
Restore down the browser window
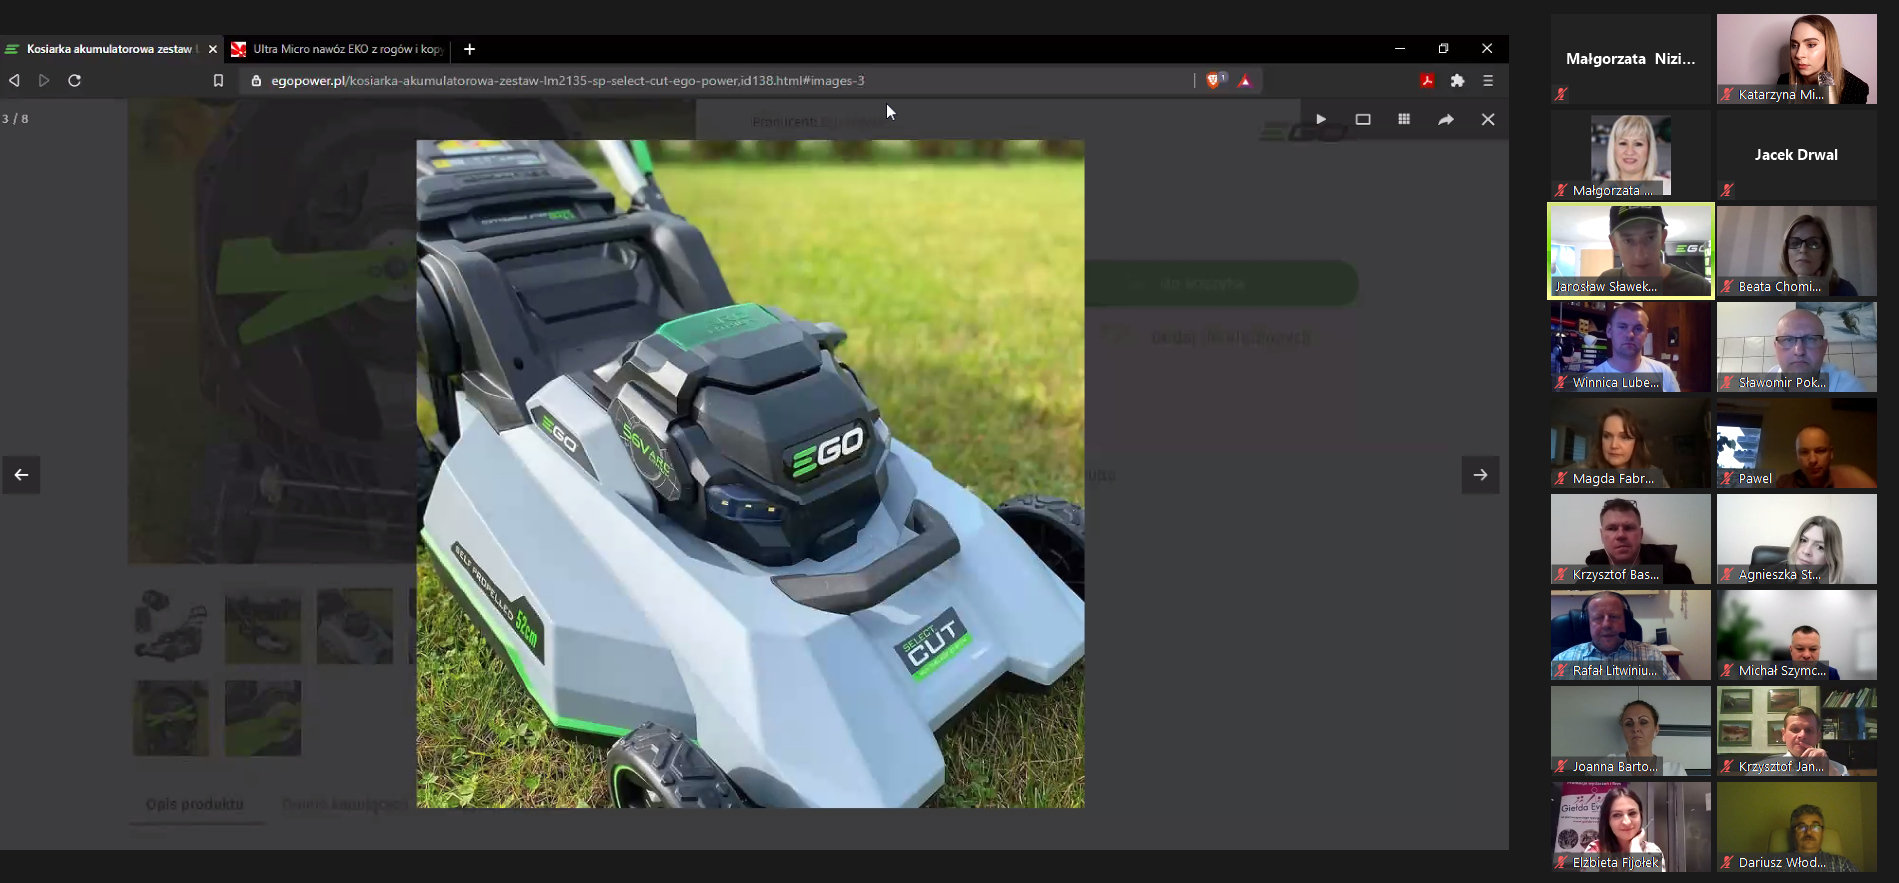click(x=1443, y=49)
